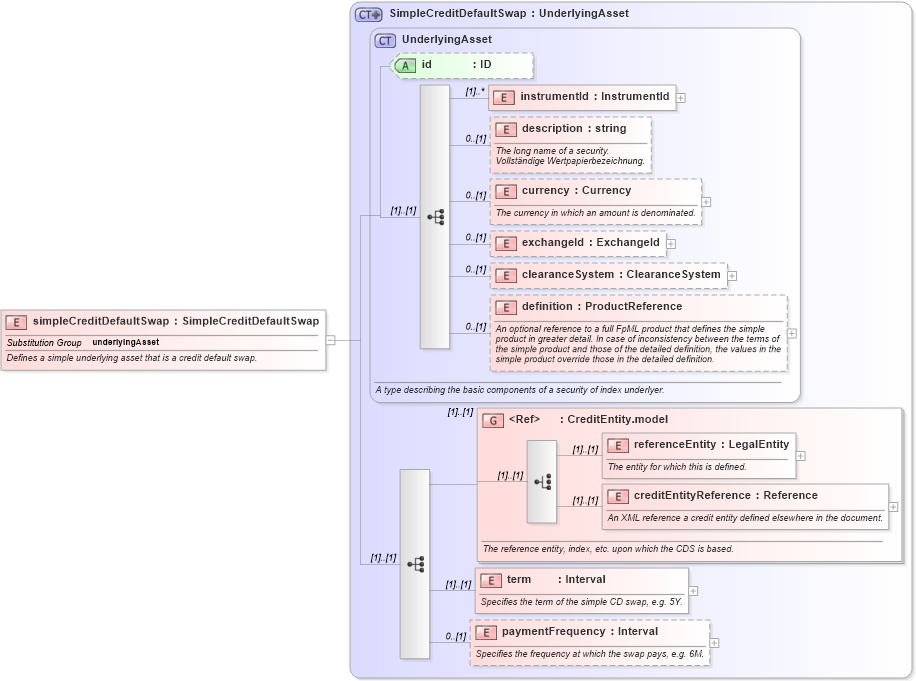Click 'Specifies the term of the simple CD swap' text

(581, 602)
